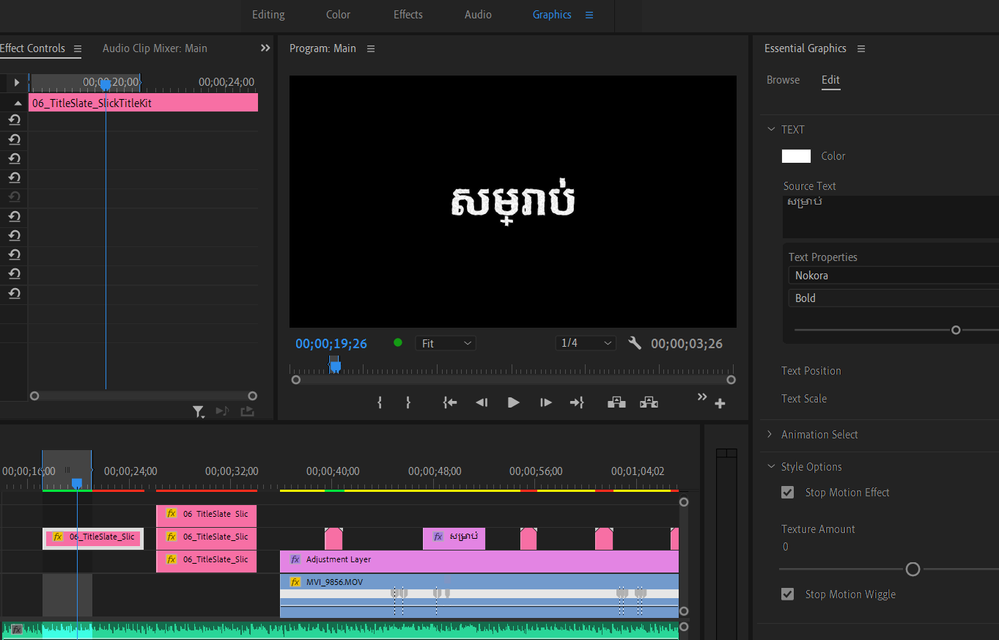This screenshot has height=640, width=999.
Task: Step back one frame
Action: pos(482,402)
